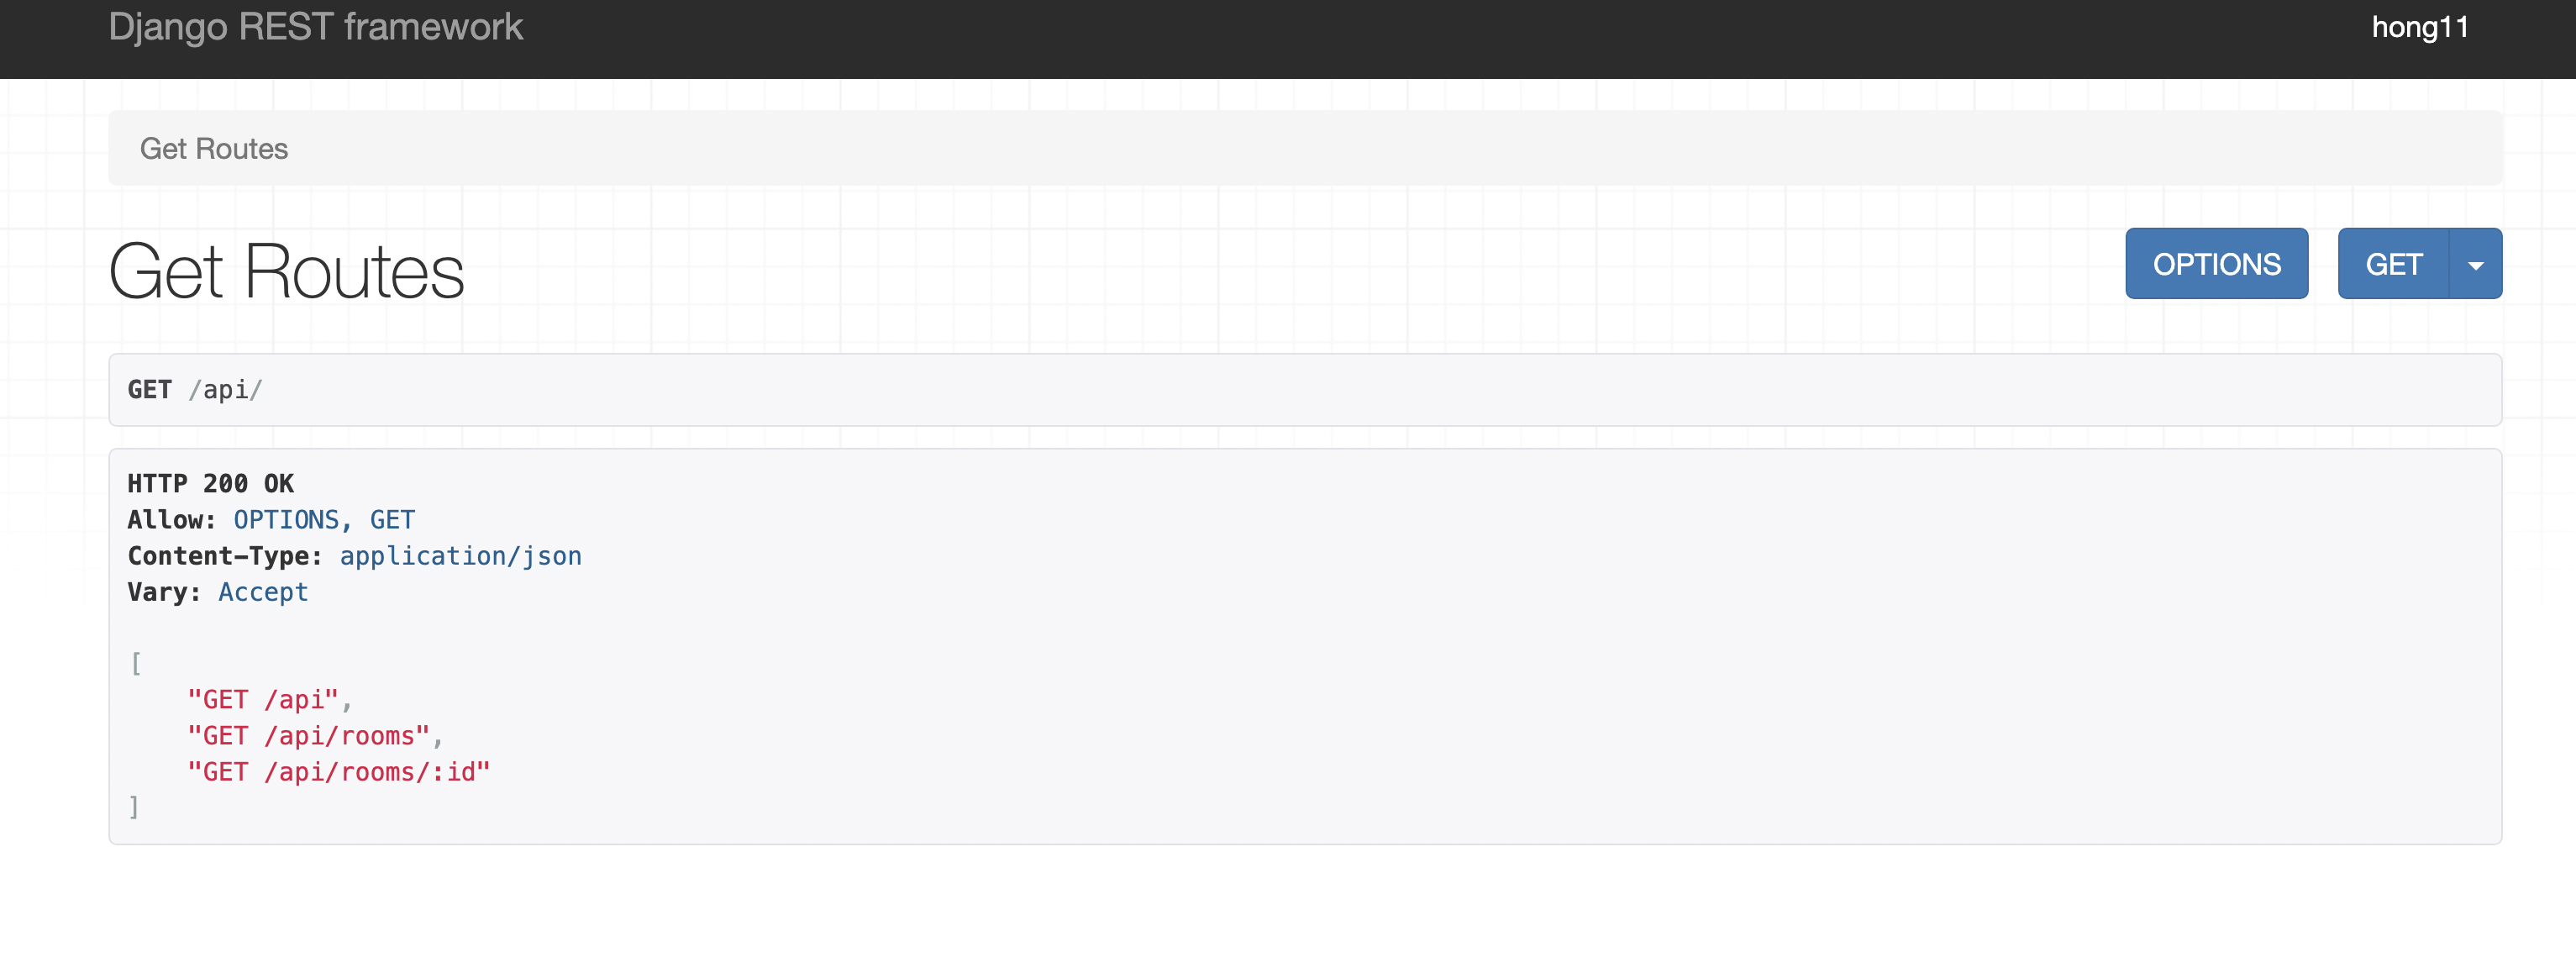The height and width of the screenshot is (973, 2576).
Task: Click the HTTP 200 OK status line
Action: click(x=211, y=484)
